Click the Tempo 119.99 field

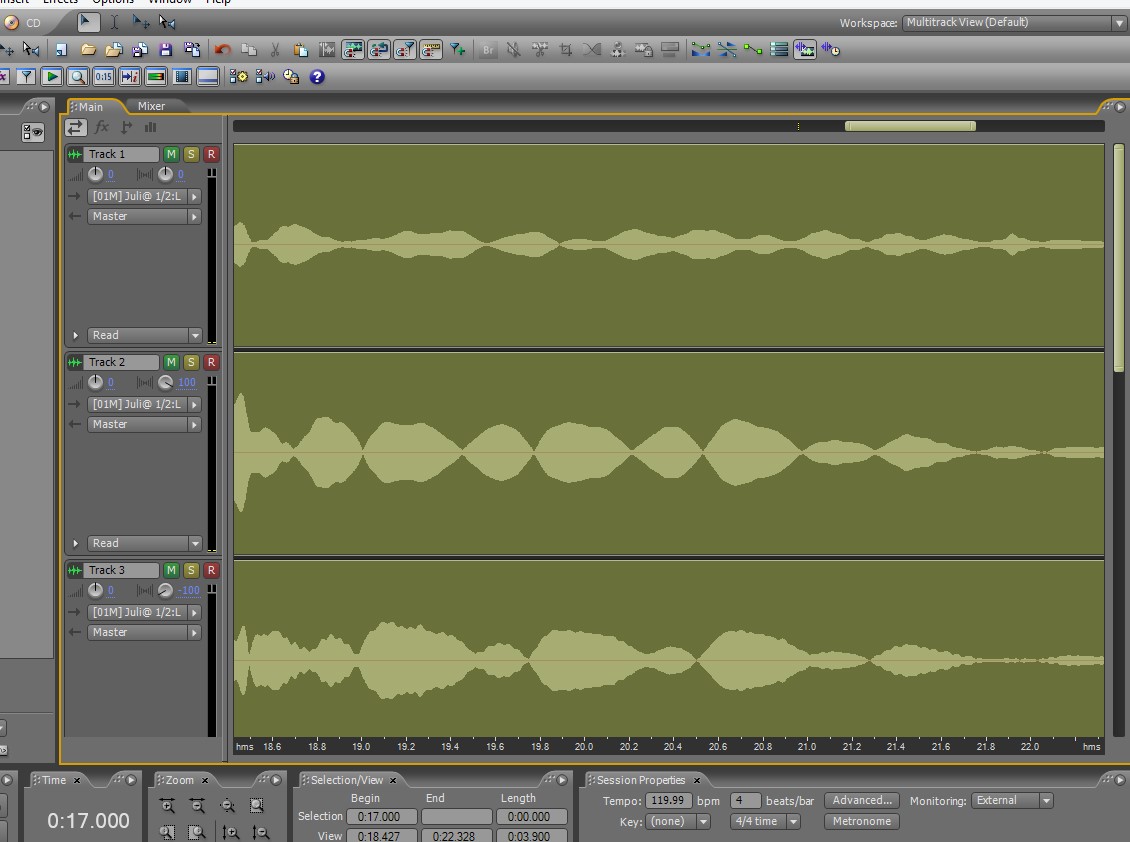(x=669, y=800)
